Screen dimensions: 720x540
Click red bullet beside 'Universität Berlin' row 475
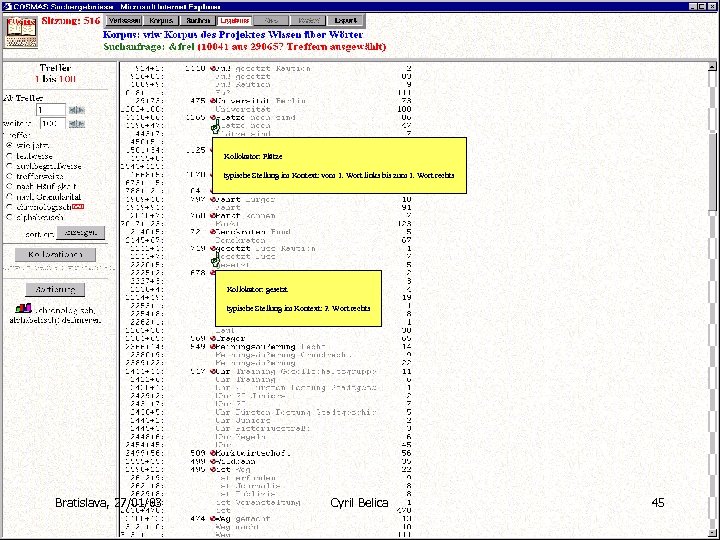pyautogui.click(x=213, y=101)
